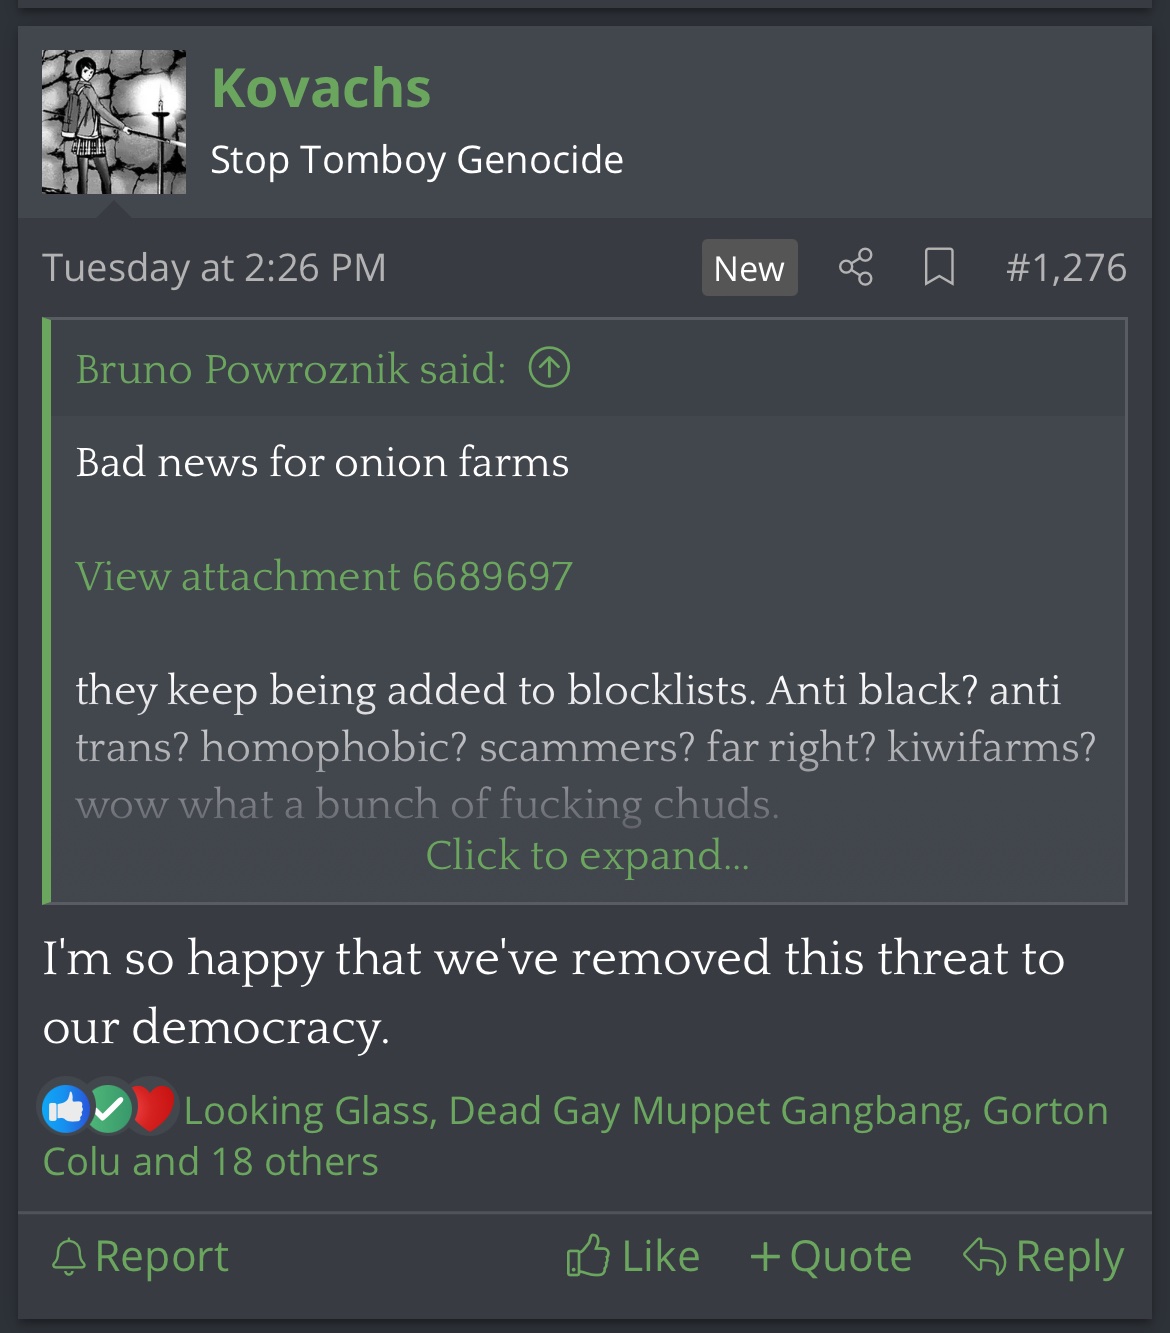This screenshot has width=1170, height=1333.
Task: Click the reply arrow icon
Action: coord(984,1256)
